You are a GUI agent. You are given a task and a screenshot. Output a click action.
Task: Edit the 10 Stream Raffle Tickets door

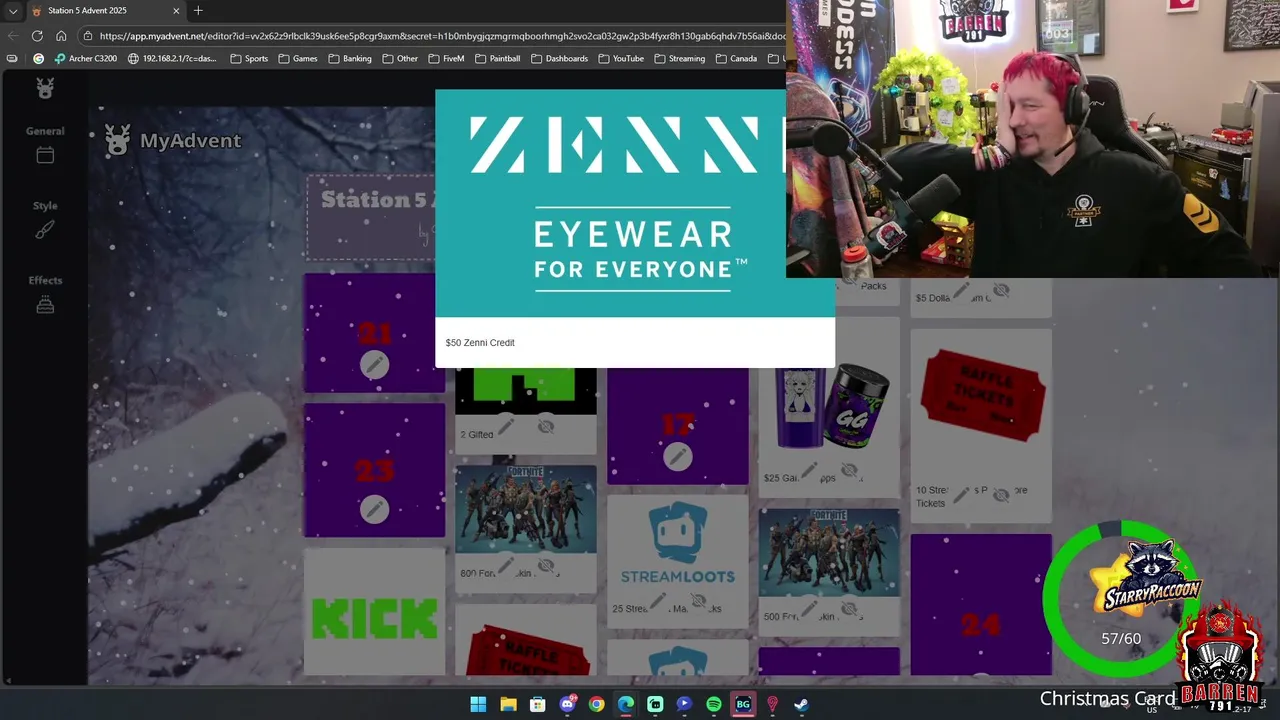[x=961, y=494]
